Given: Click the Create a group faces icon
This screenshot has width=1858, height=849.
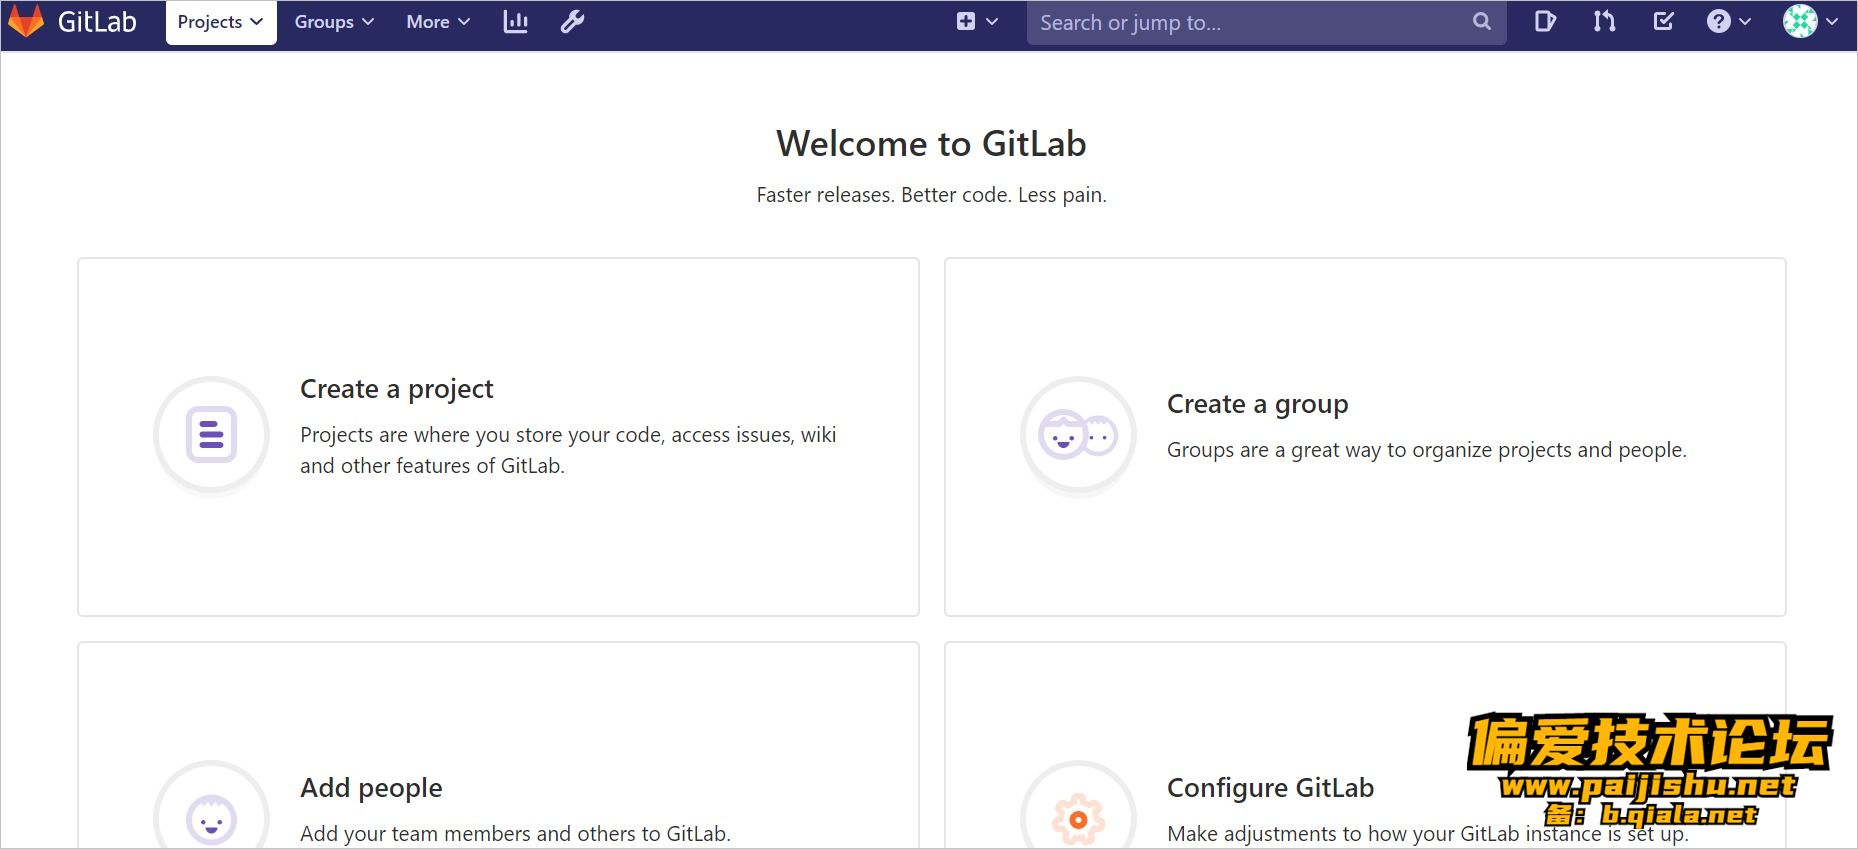Looking at the screenshot, I should 1078,435.
